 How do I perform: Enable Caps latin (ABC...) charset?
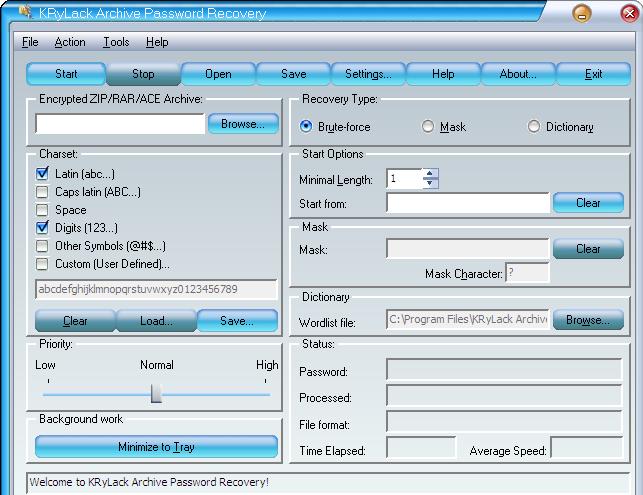point(42,192)
